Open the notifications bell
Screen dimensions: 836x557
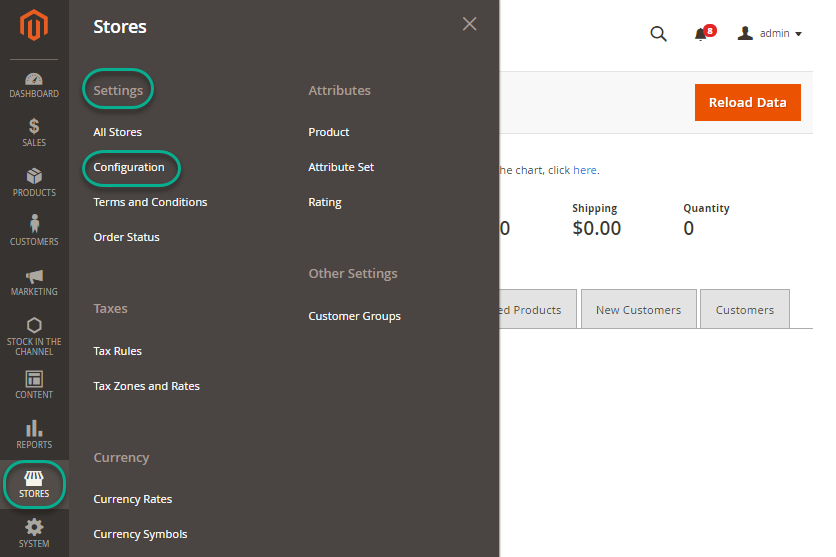701,34
